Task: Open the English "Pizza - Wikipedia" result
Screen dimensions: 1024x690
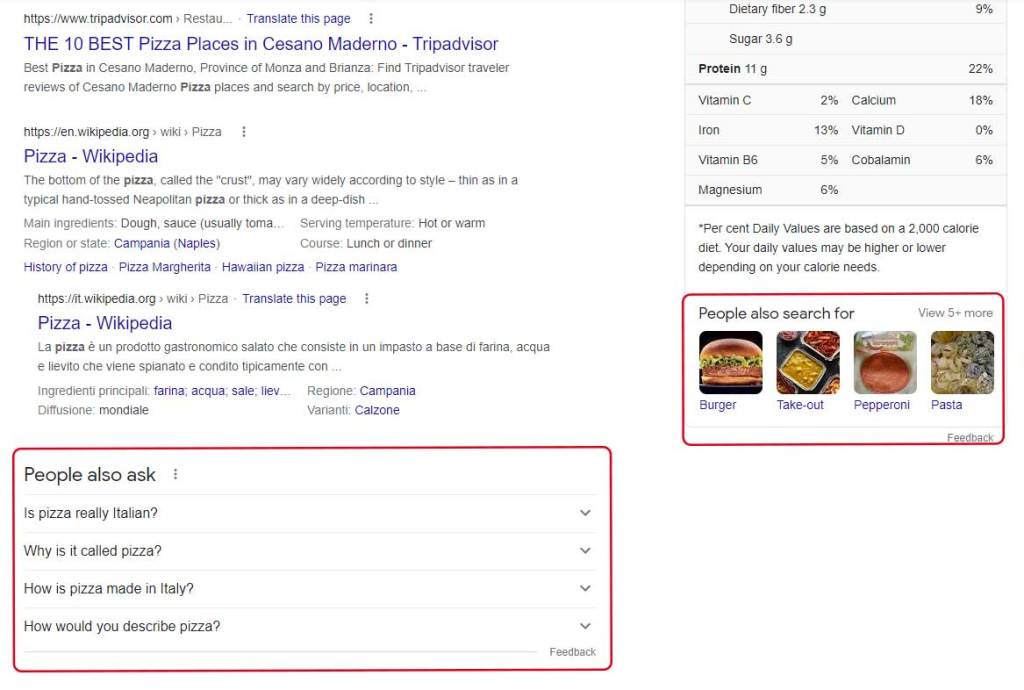Action: (x=91, y=156)
